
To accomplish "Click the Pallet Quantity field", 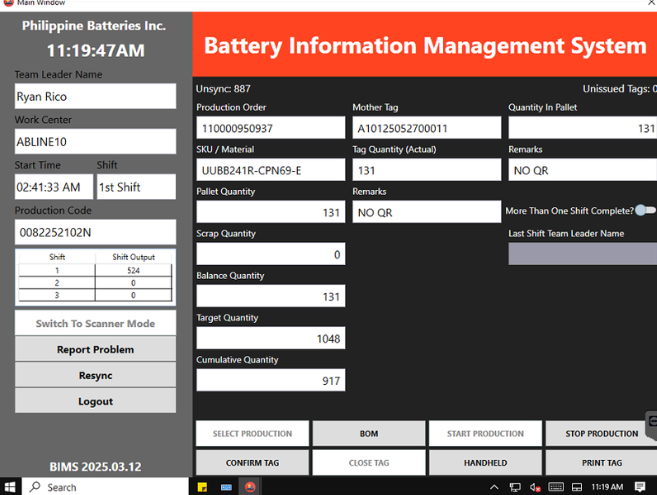I will point(271,212).
